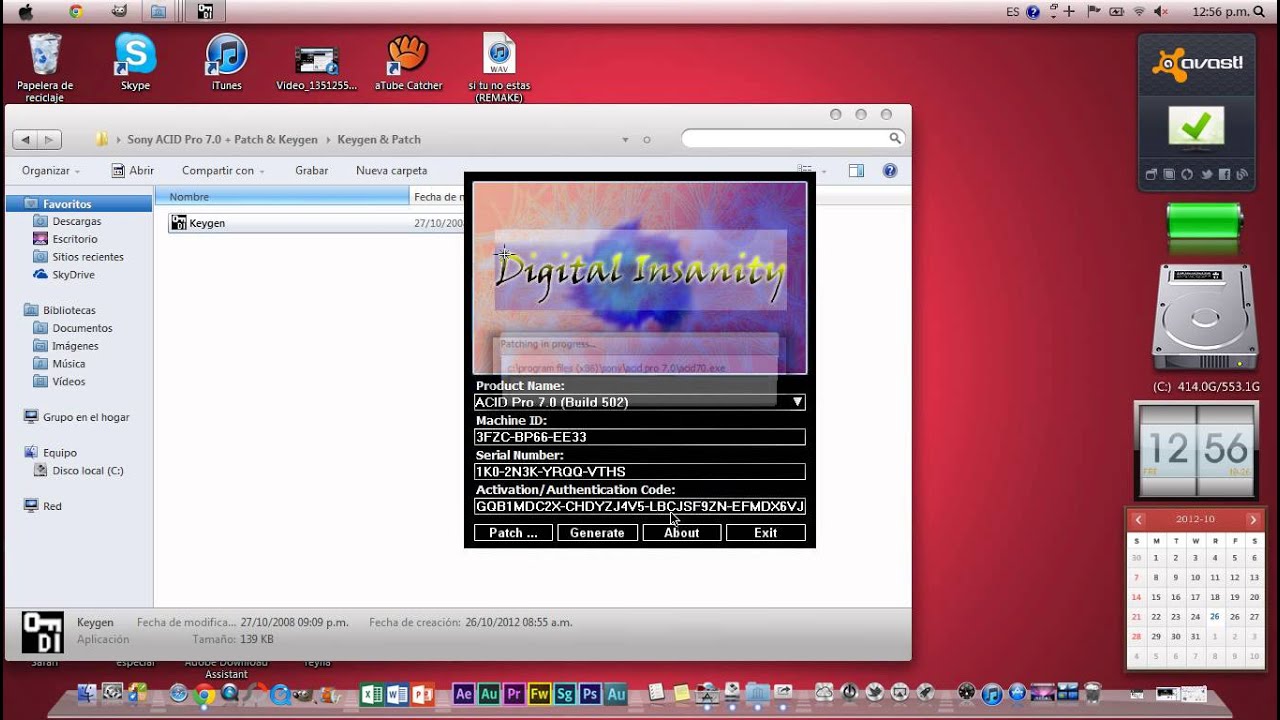The image size is (1280, 720).
Task: Open the clock showing 12:56 p.m.
Action: [x=1221, y=12]
